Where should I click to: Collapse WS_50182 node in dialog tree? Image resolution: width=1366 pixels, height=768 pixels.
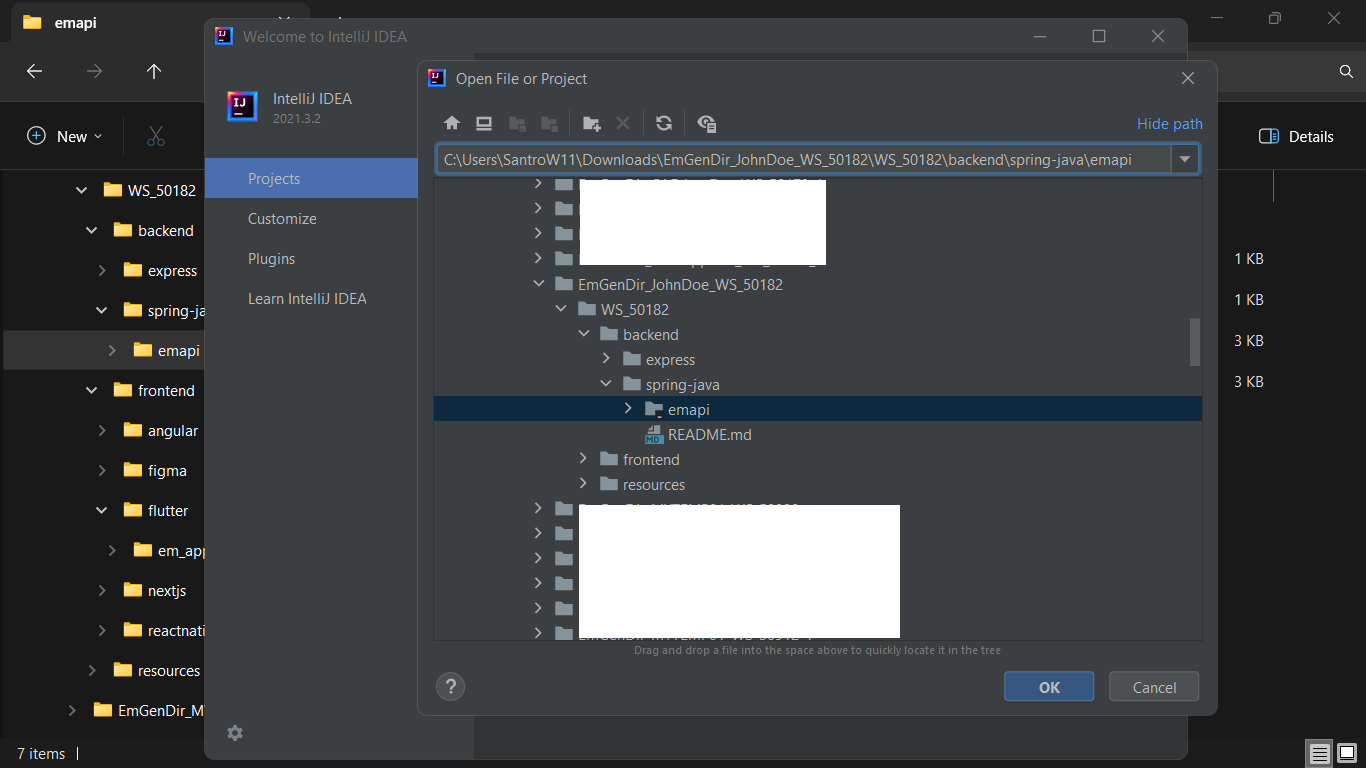pos(562,309)
